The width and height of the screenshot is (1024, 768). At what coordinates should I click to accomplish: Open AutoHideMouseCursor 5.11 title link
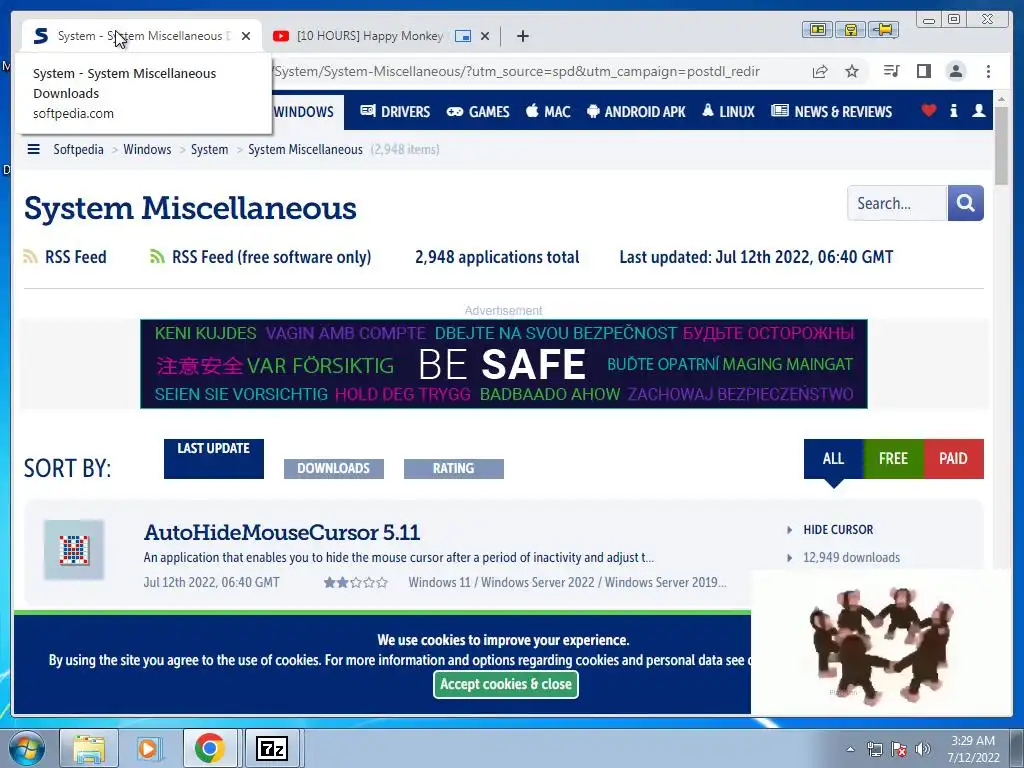click(x=281, y=532)
